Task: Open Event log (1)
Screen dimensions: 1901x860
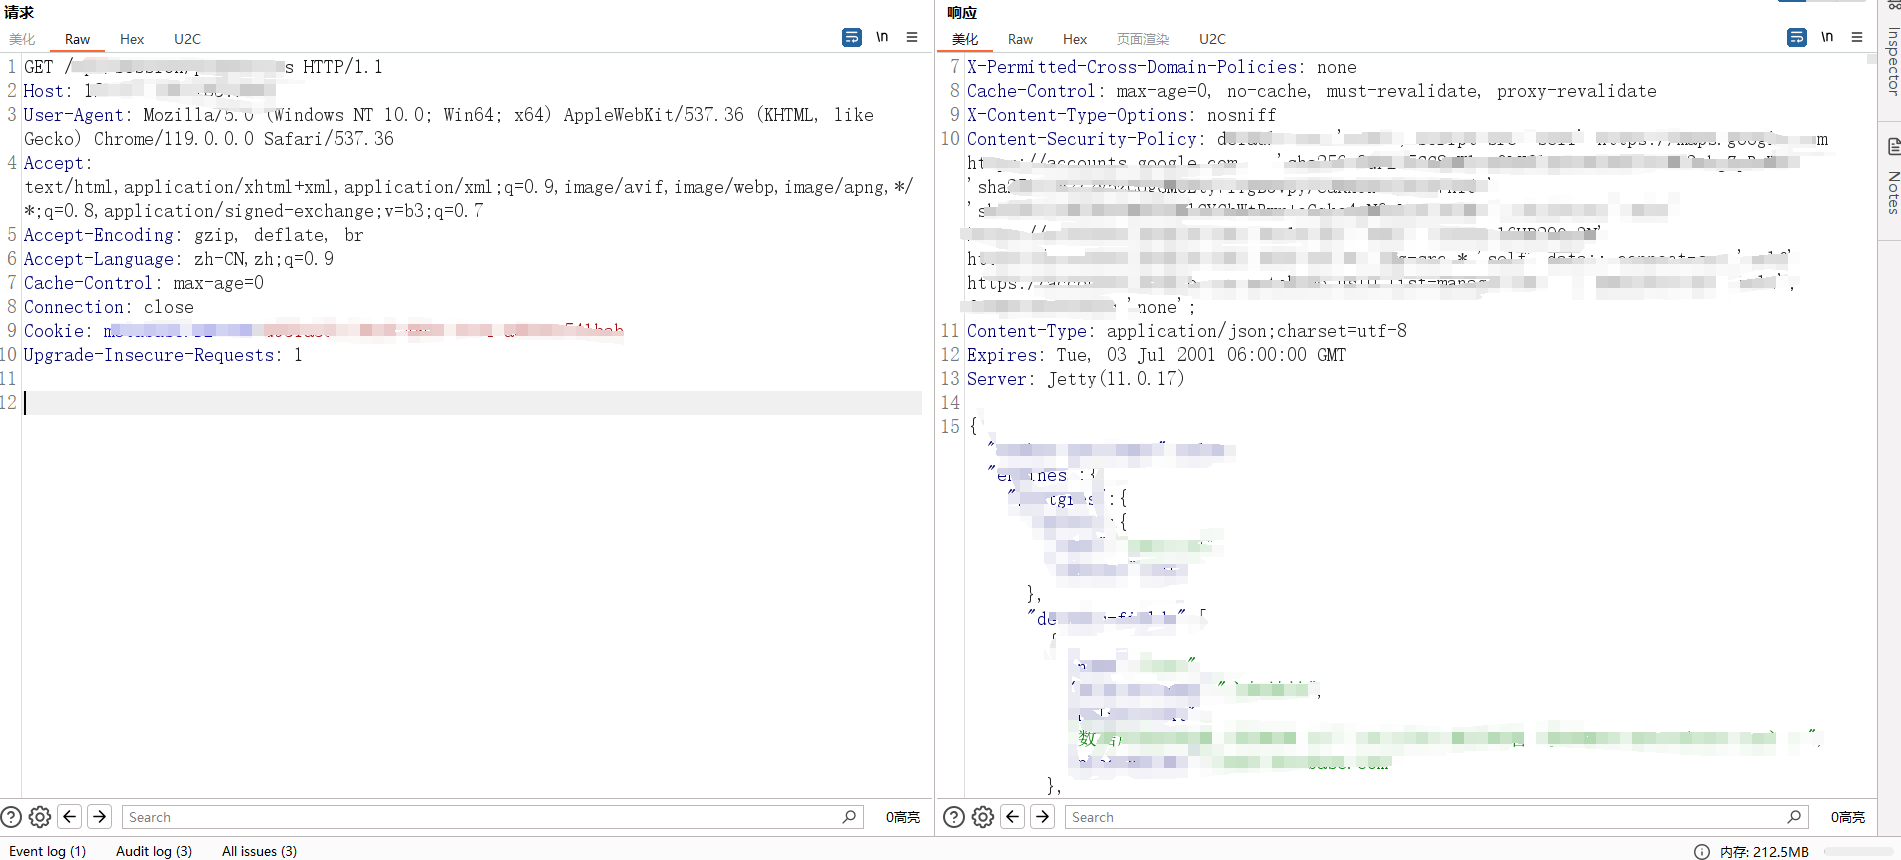Action: (x=47, y=851)
